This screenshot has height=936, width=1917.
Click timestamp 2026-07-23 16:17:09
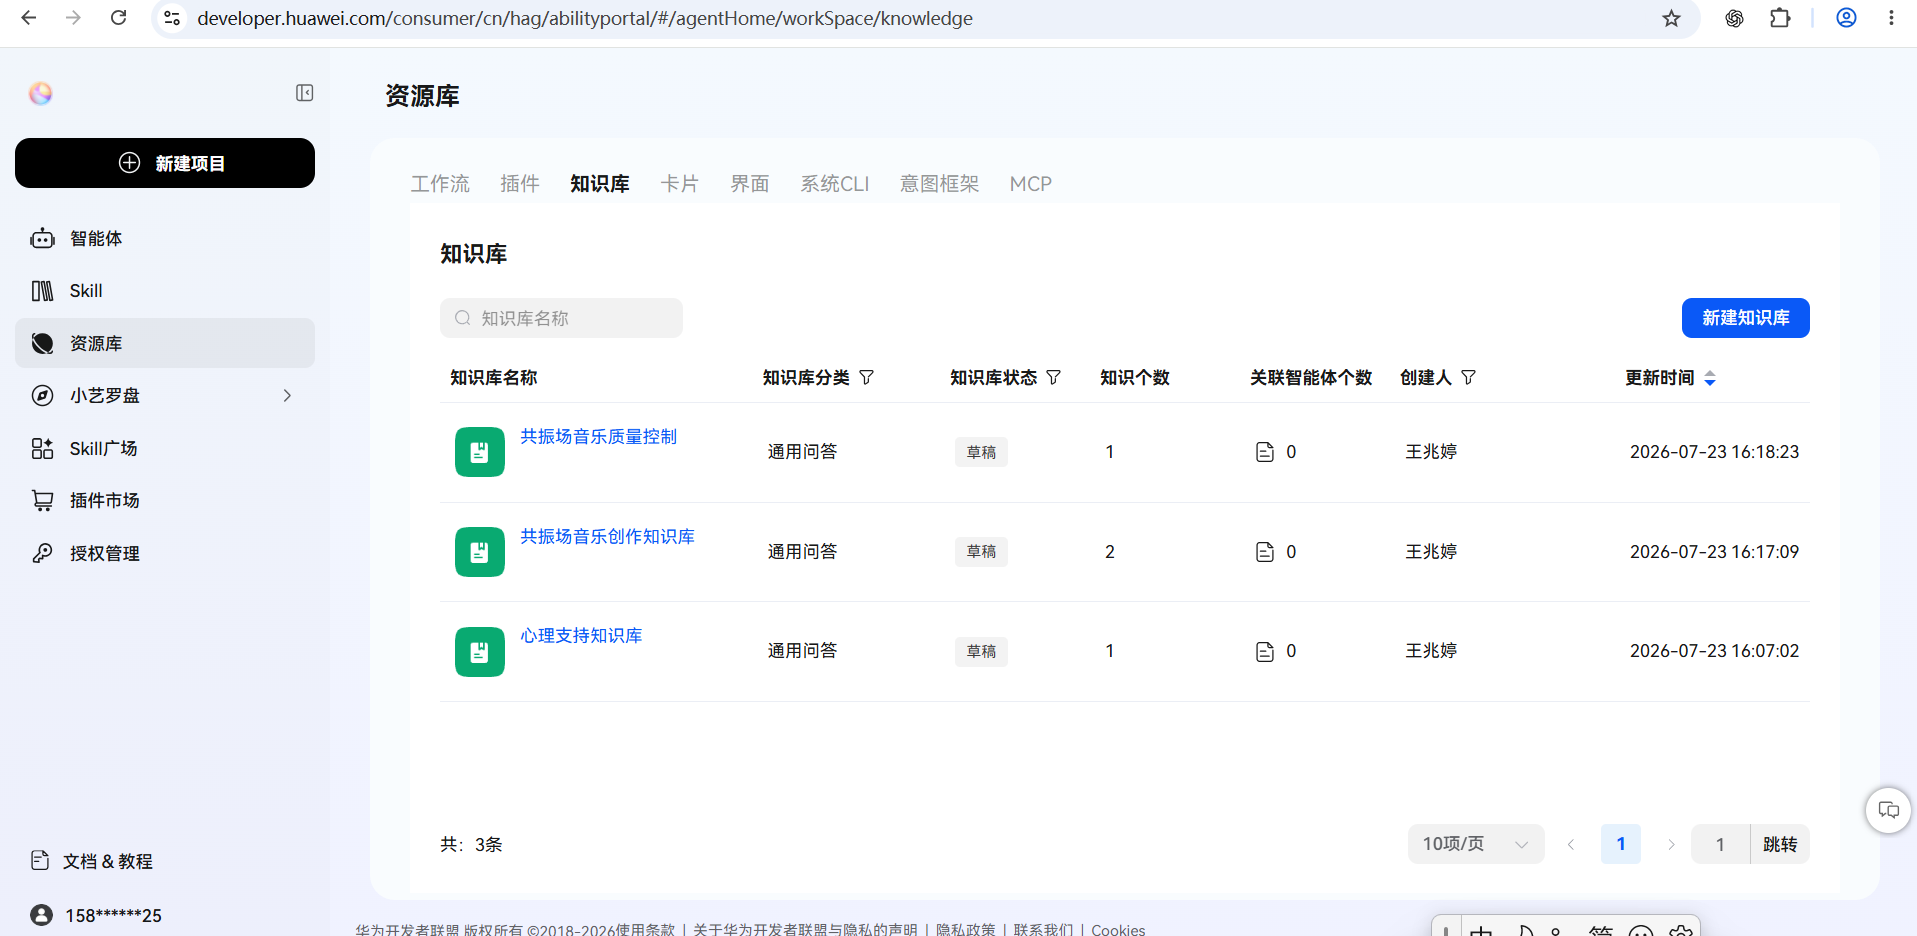point(1714,552)
